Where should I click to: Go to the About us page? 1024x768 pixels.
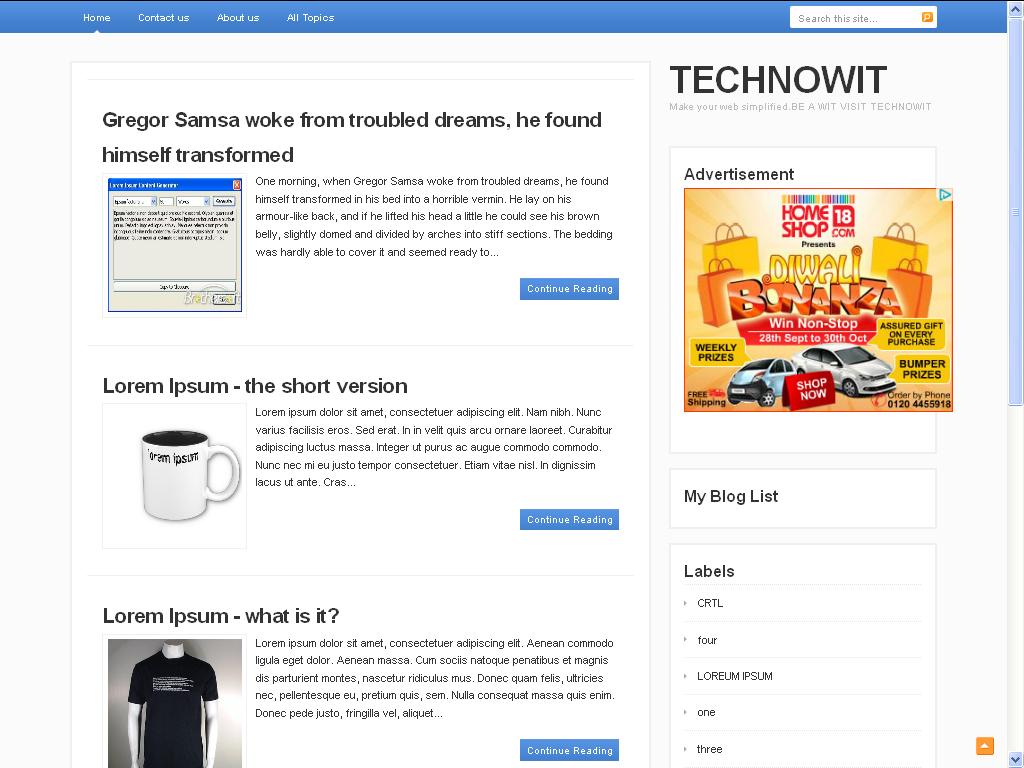238,18
